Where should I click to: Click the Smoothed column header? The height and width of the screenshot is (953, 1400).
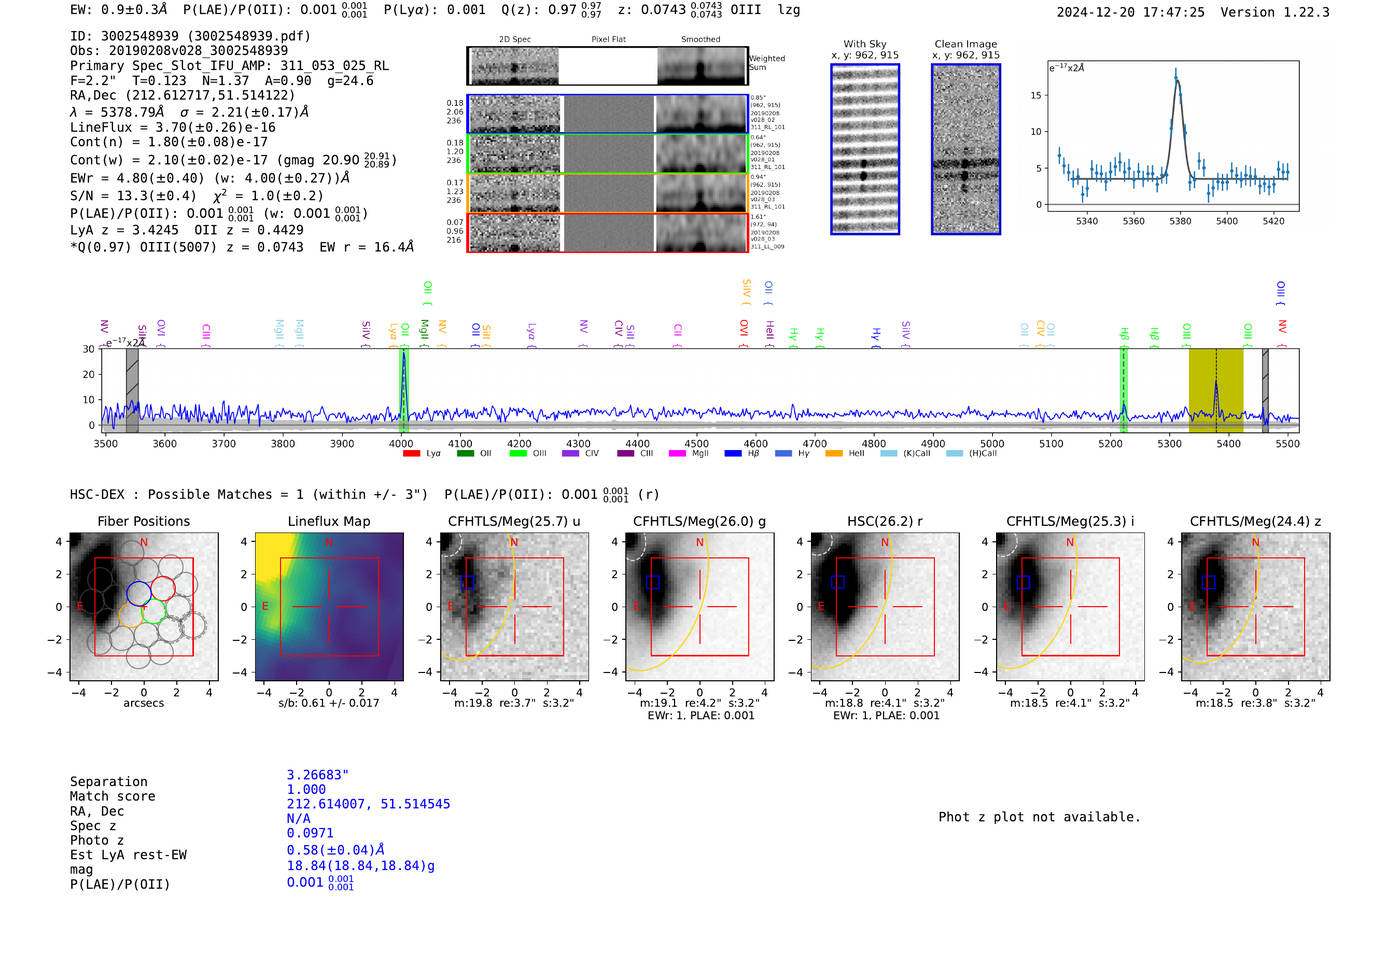pyautogui.click(x=701, y=39)
